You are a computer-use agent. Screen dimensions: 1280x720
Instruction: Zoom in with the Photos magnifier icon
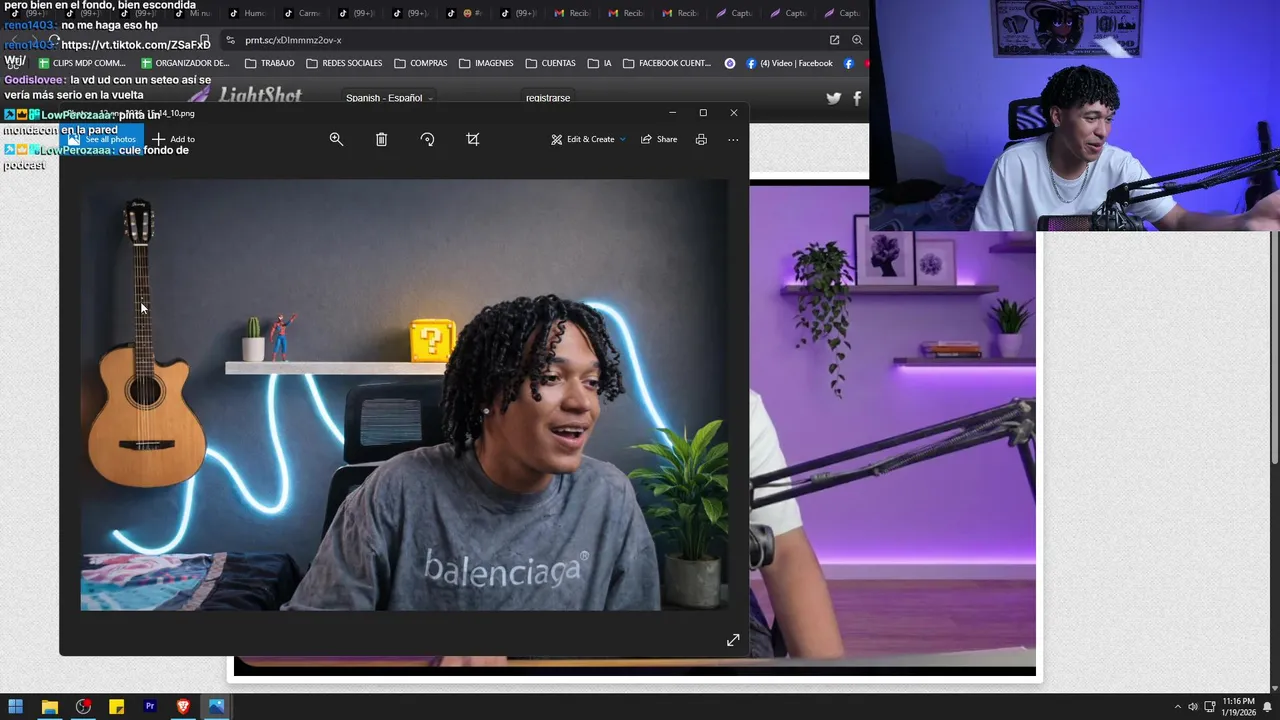point(337,139)
